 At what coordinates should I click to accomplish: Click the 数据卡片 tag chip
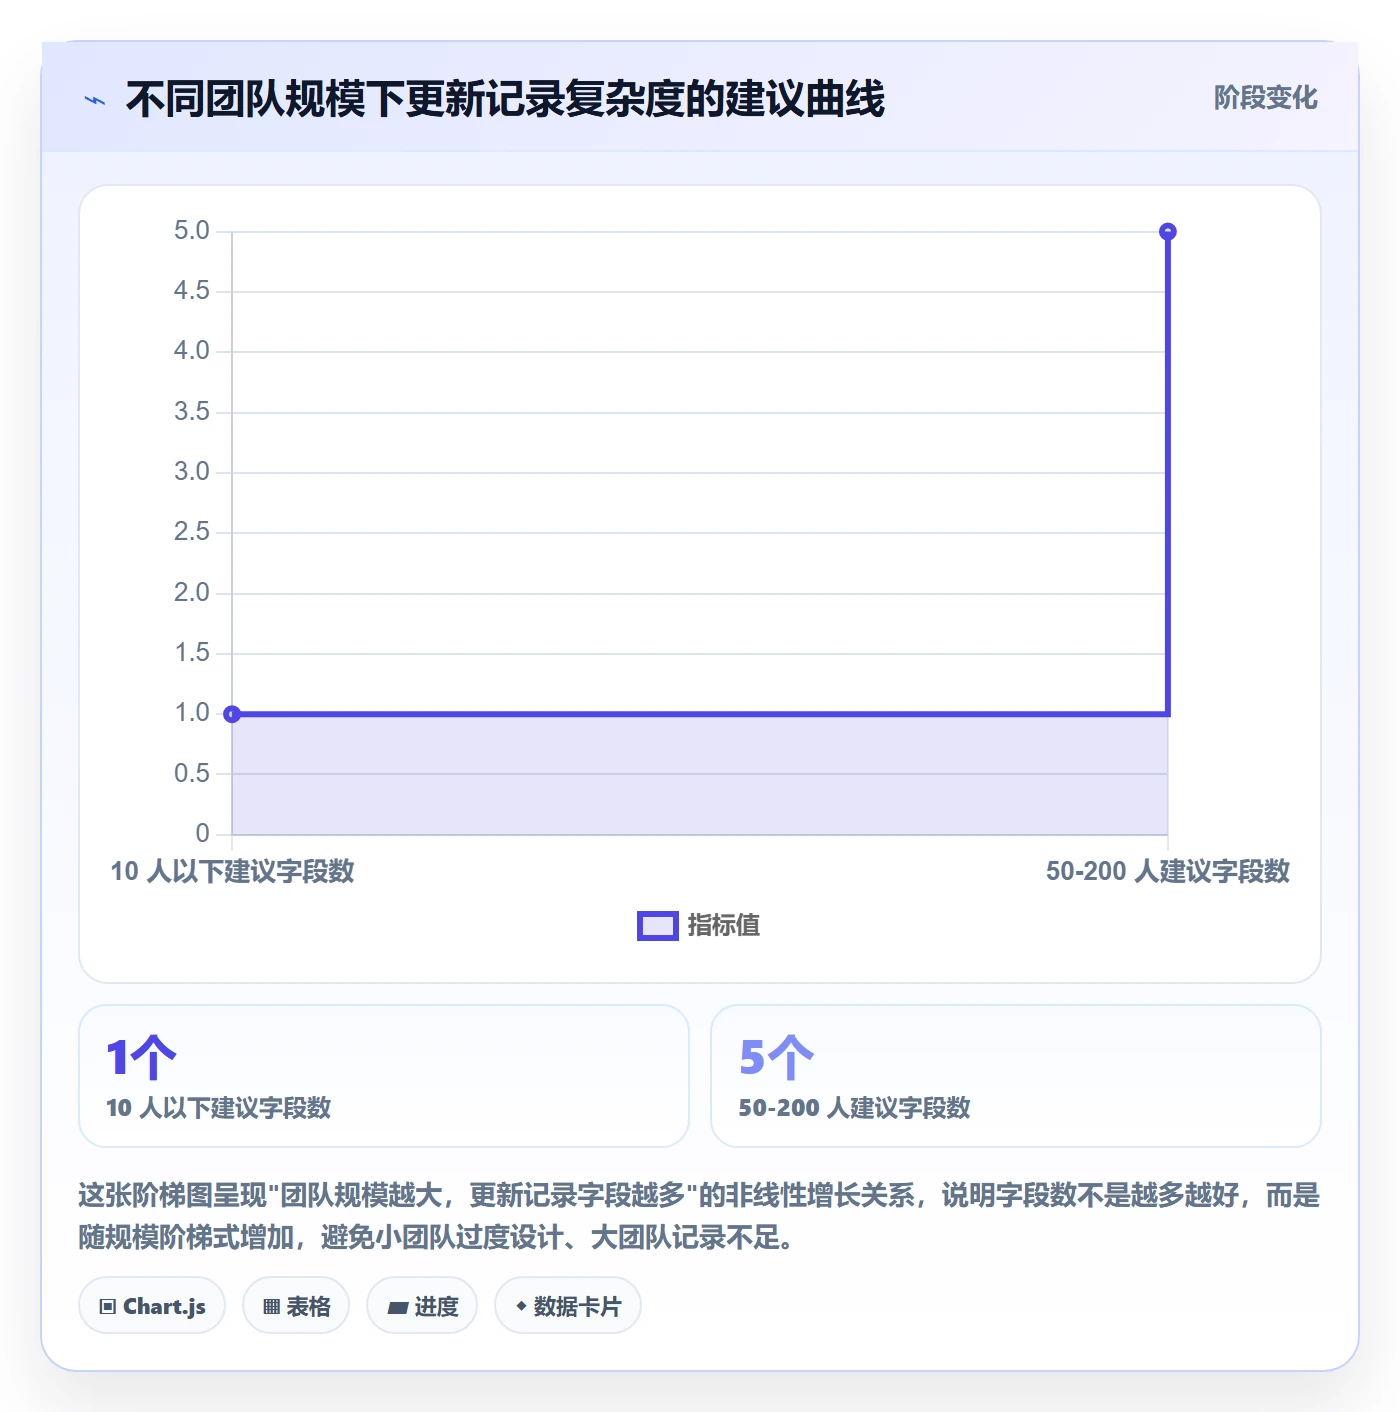click(x=568, y=1306)
